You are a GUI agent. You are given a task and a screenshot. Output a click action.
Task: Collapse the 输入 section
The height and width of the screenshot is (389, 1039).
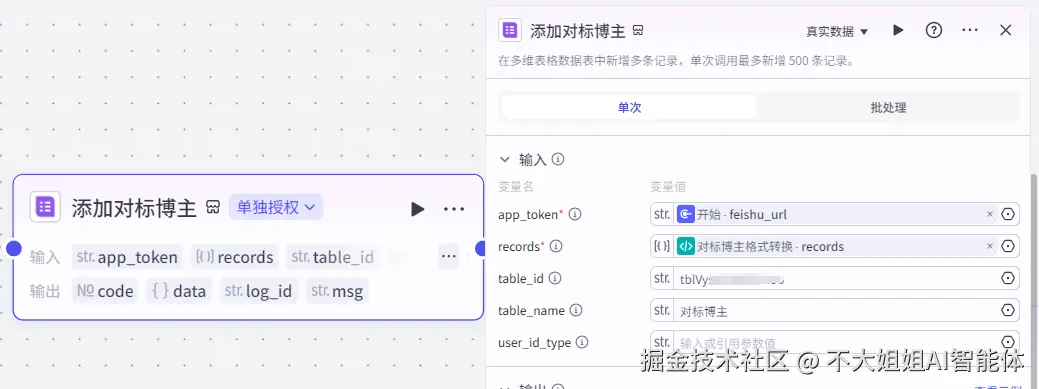[x=505, y=160]
